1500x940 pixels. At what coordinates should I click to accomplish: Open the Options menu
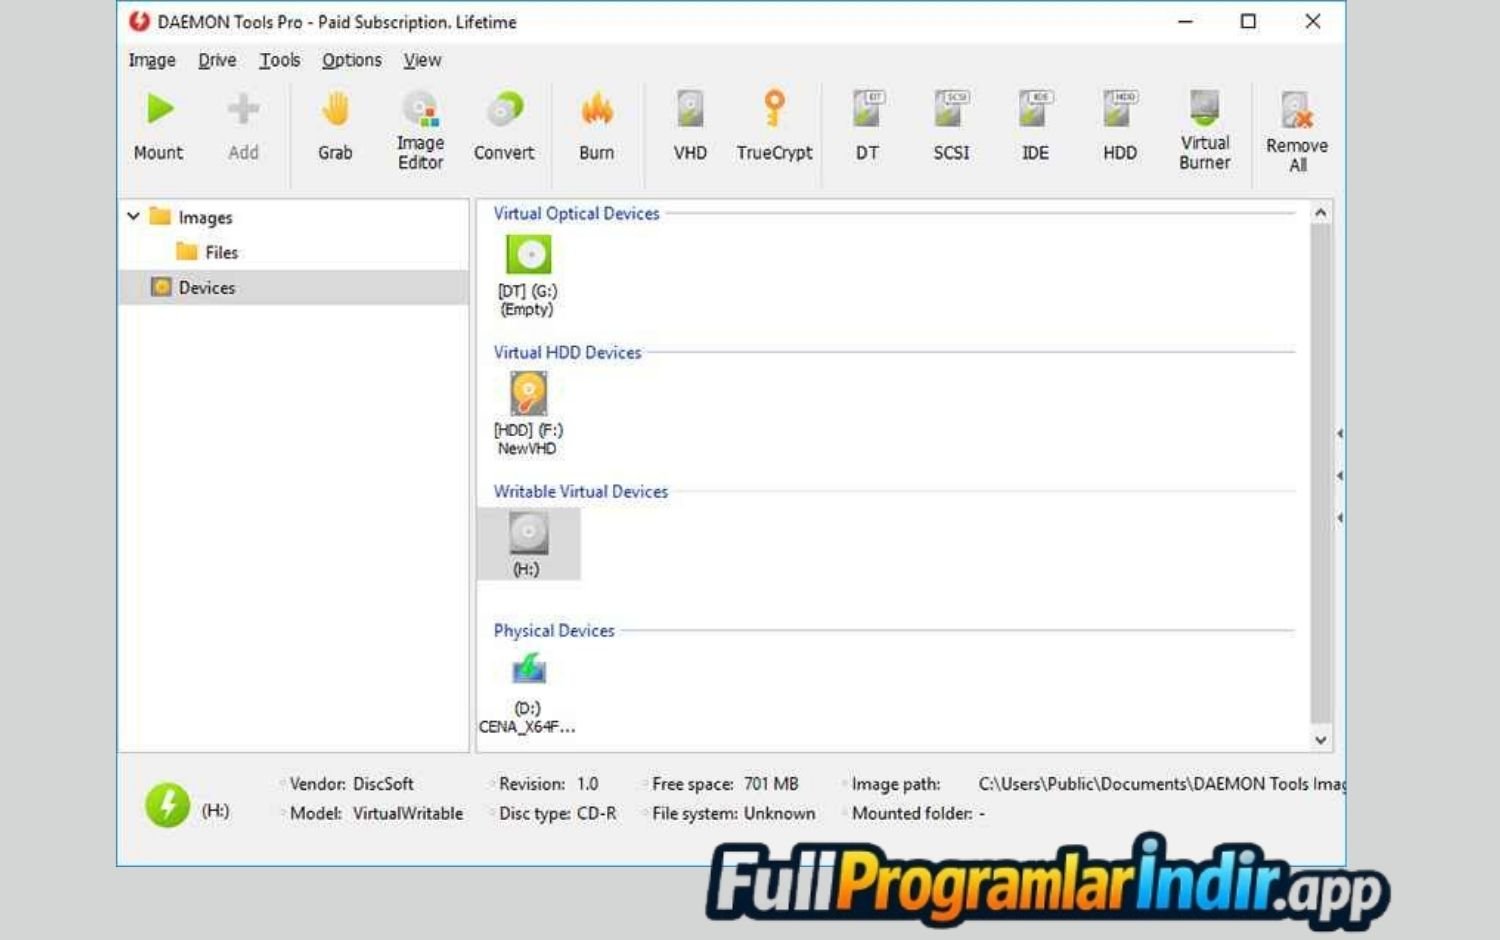pos(351,60)
